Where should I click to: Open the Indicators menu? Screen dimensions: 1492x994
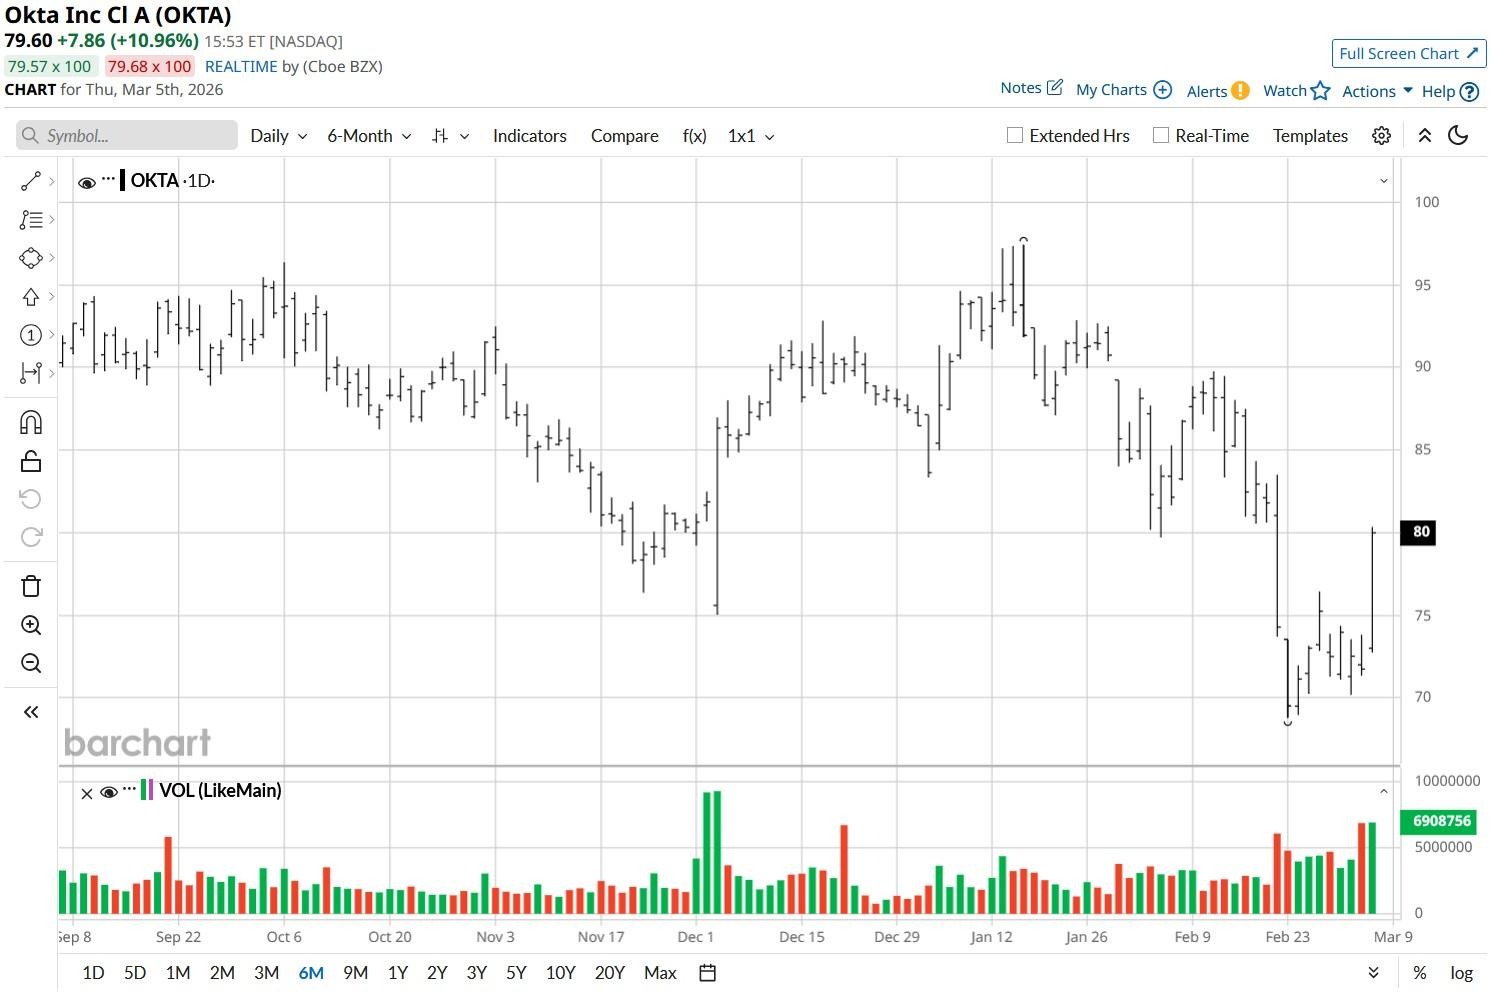529,136
